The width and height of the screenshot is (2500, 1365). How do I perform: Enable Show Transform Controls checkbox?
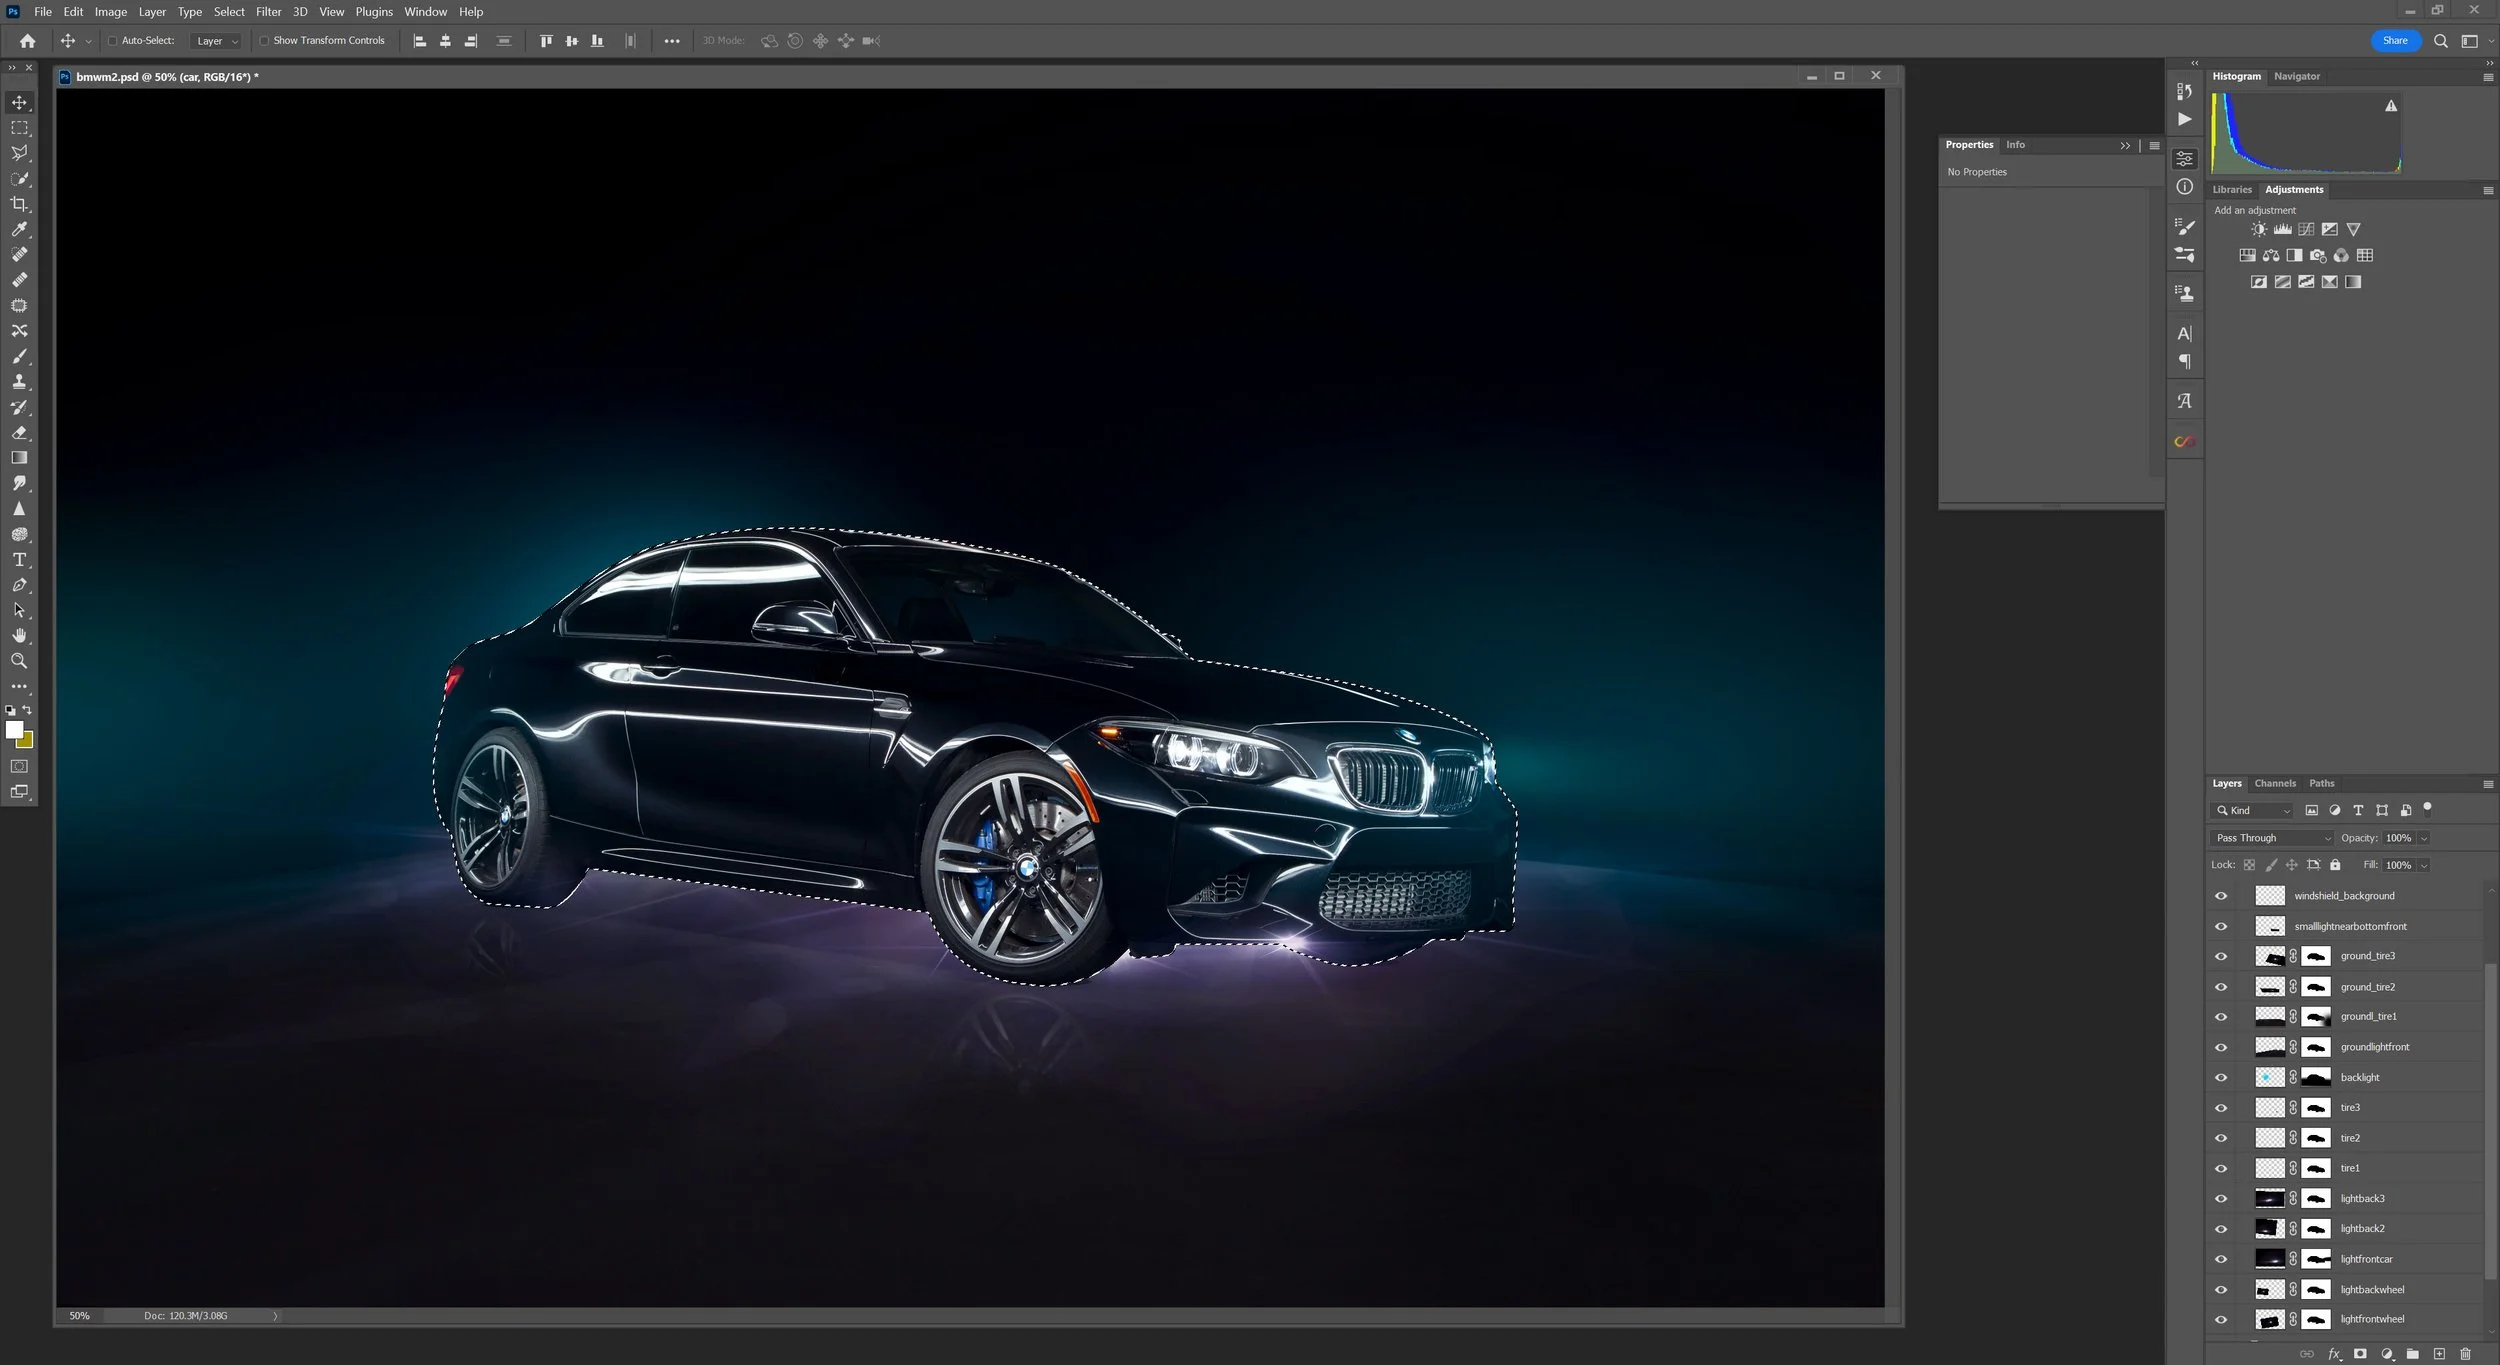click(264, 41)
